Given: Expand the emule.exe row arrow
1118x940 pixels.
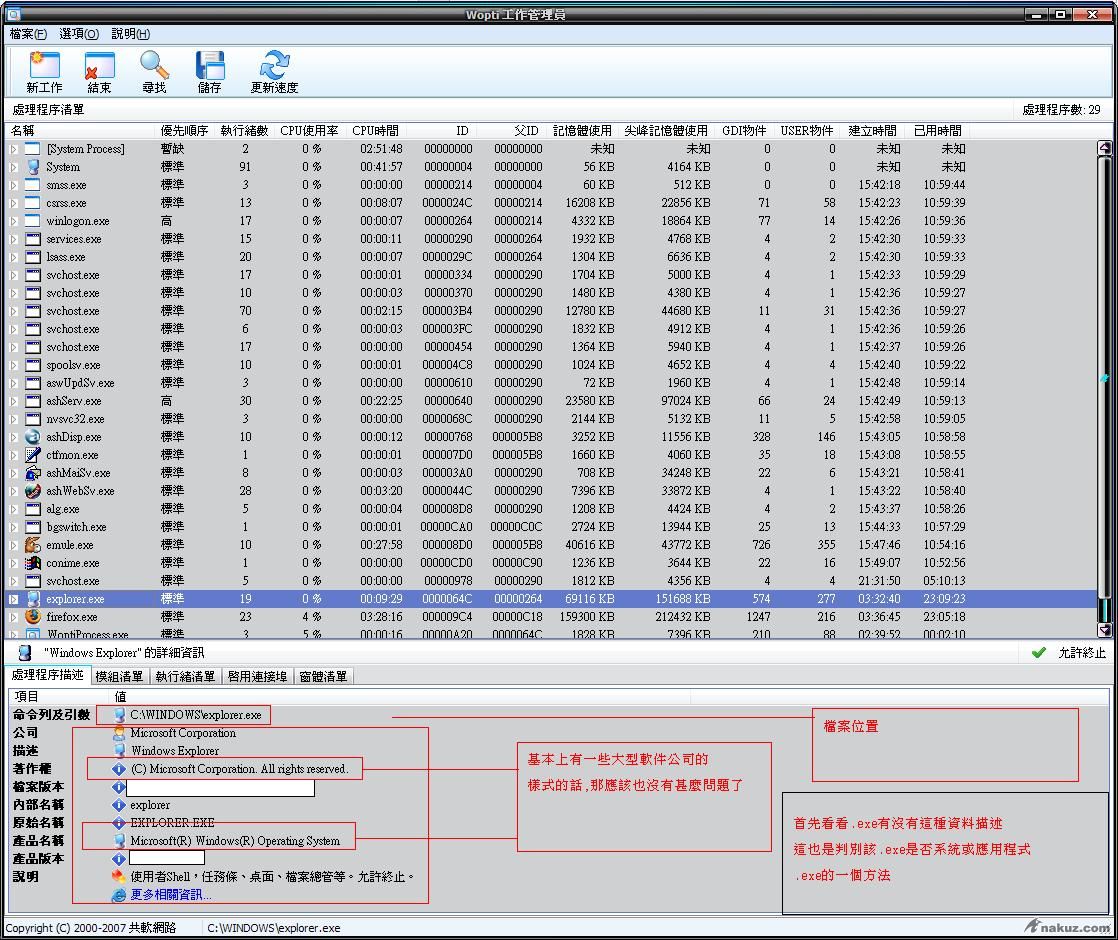Looking at the screenshot, I should (14, 545).
